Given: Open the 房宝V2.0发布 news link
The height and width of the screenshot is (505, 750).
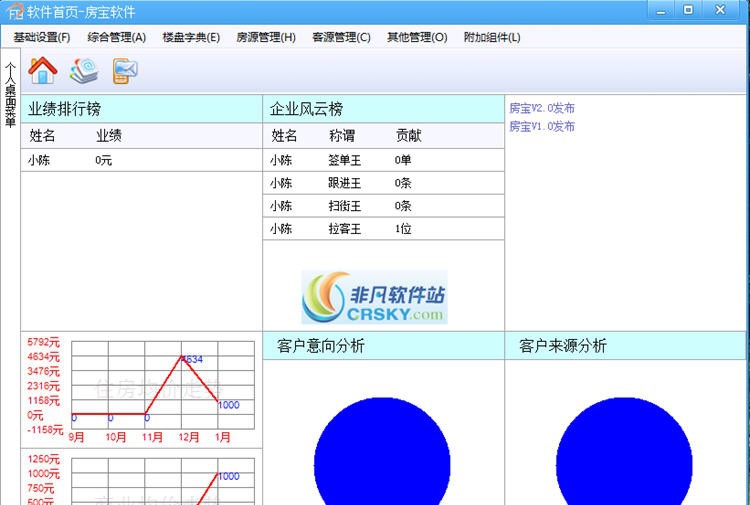Looking at the screenshot, I should (542, 108).
